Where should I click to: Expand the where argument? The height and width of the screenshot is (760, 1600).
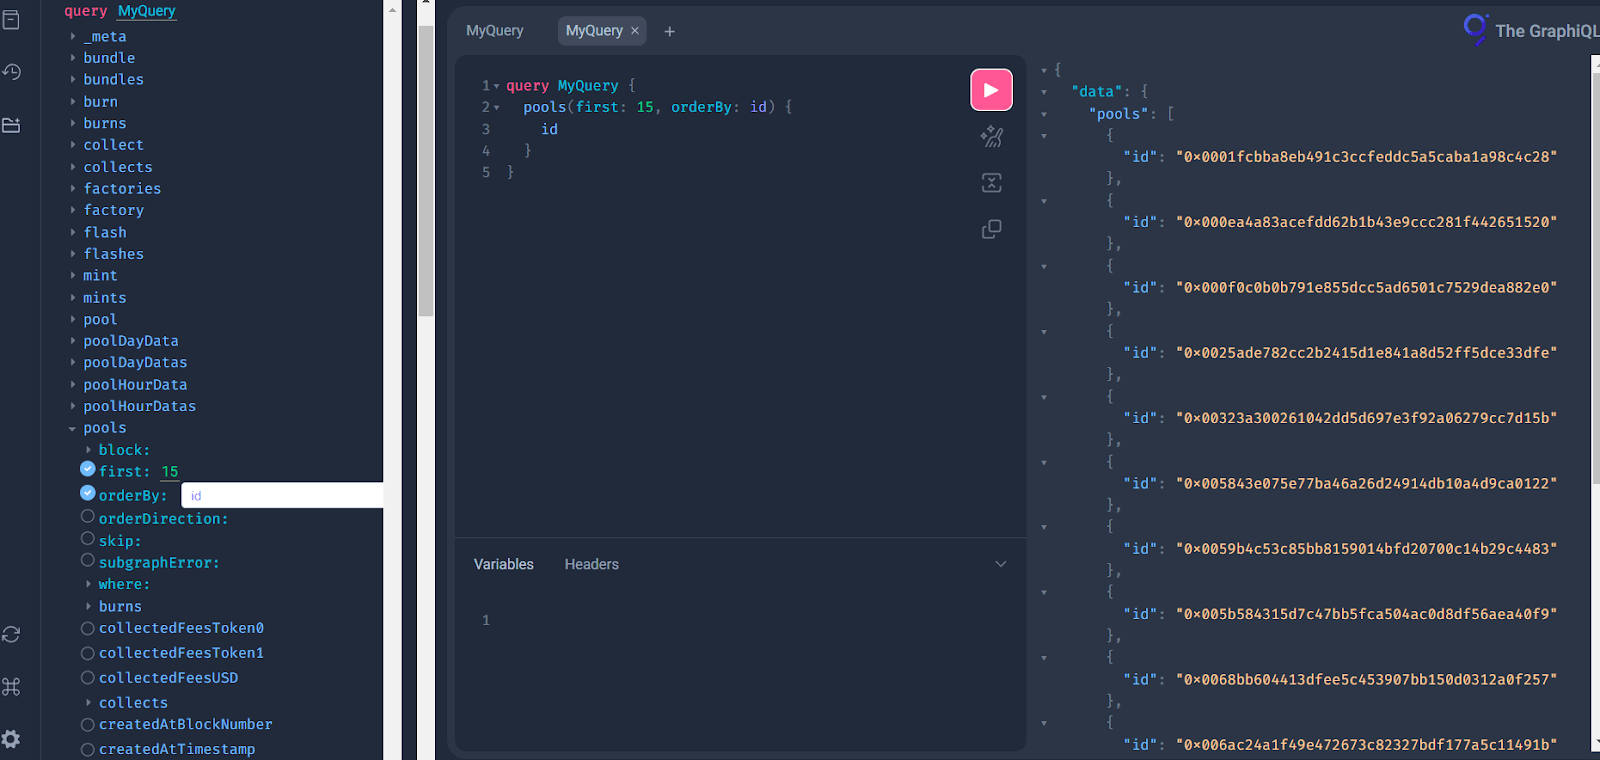[x=88, y=584]
